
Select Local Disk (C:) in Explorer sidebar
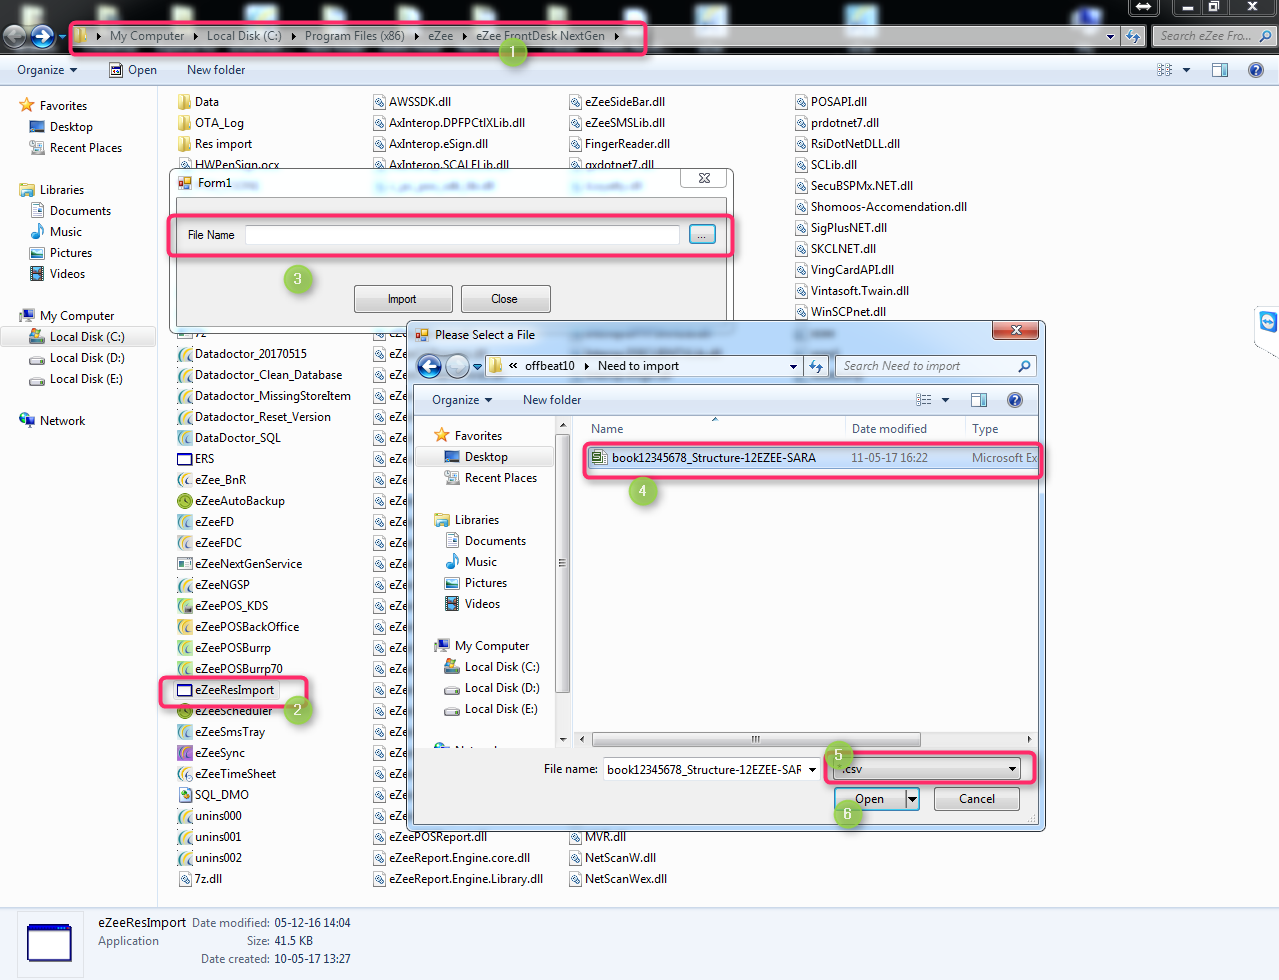click(x=78, y=337)
